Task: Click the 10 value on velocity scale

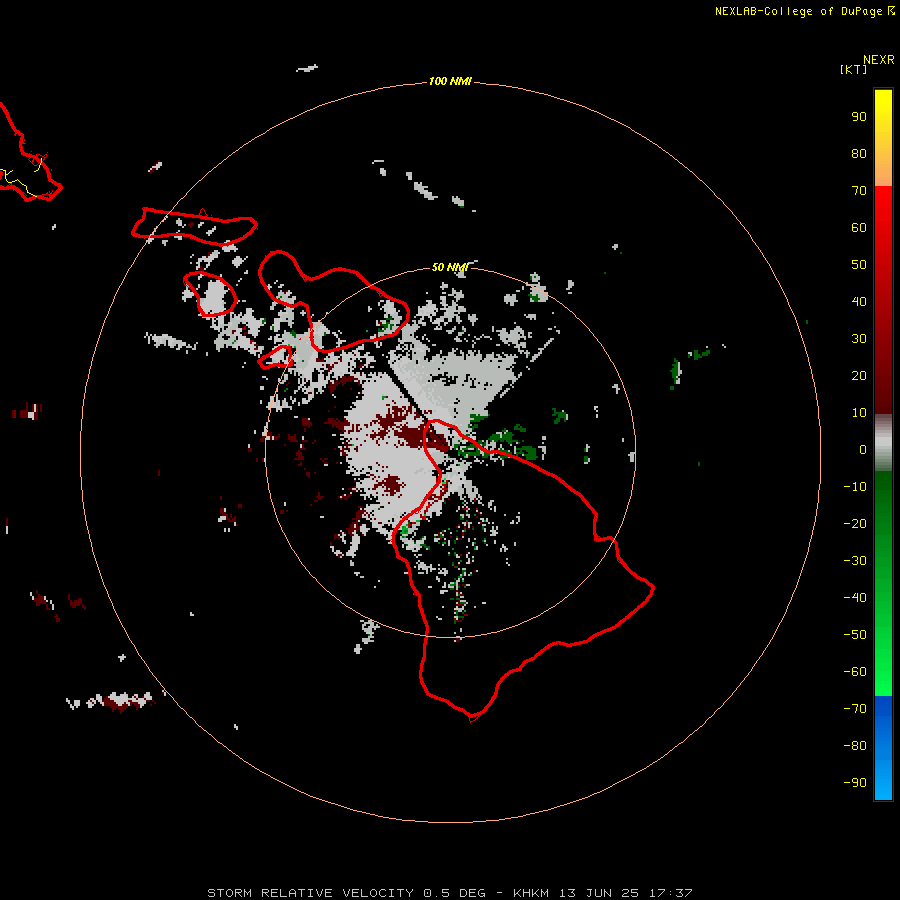Action: pos(859,413)
